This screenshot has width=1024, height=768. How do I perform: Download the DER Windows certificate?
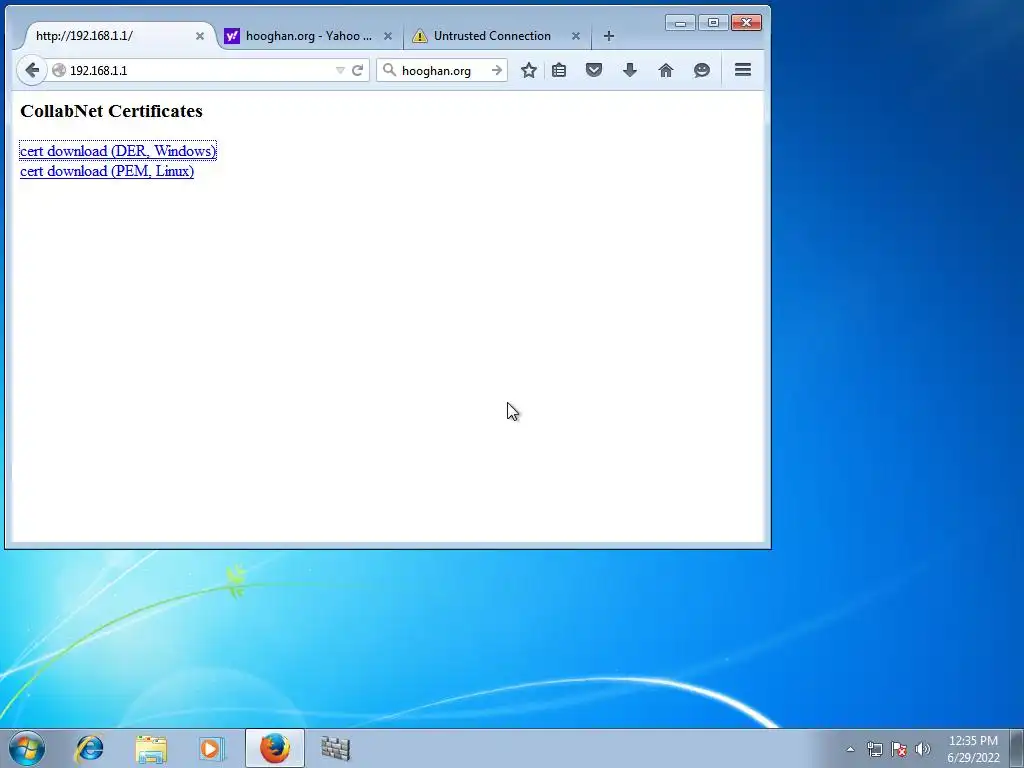tap(118, 151)
